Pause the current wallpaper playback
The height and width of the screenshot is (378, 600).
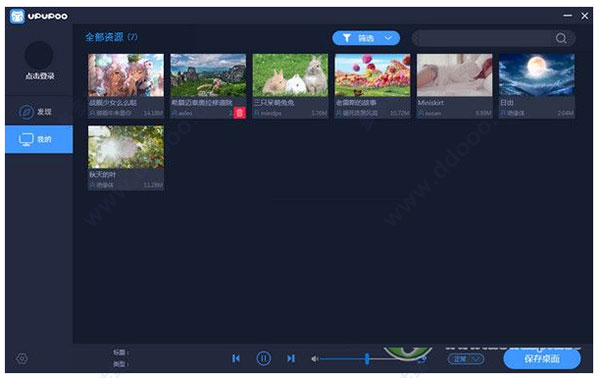point(264,358)
